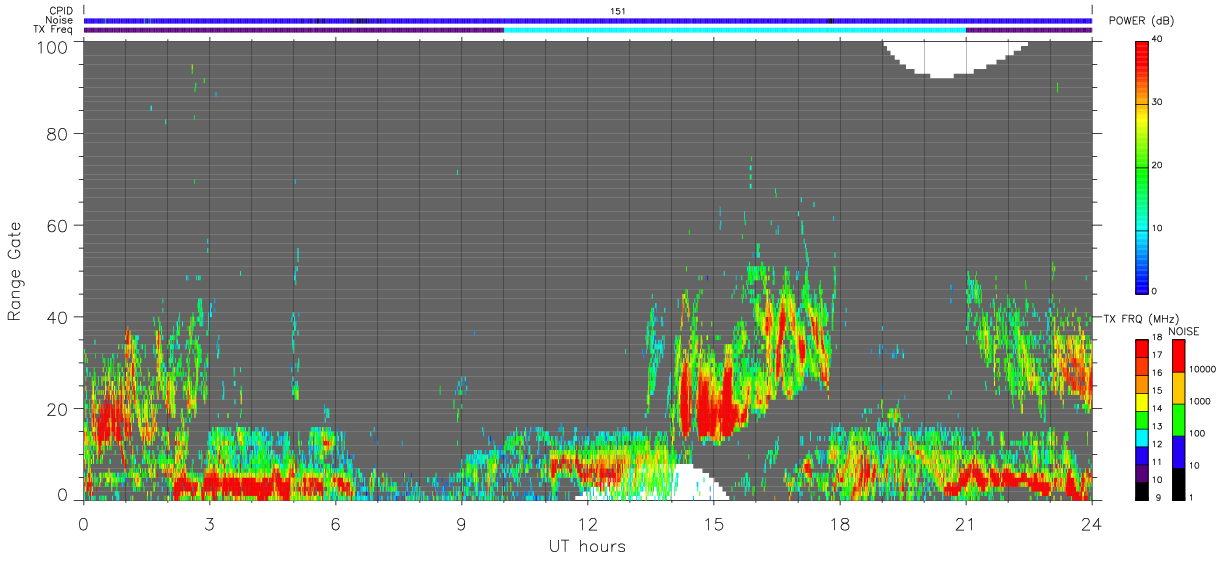The height and width of the screenshot is (567, 1228).
Task: Click the 1 label on NOISE legend
Action: (1190, 497)
